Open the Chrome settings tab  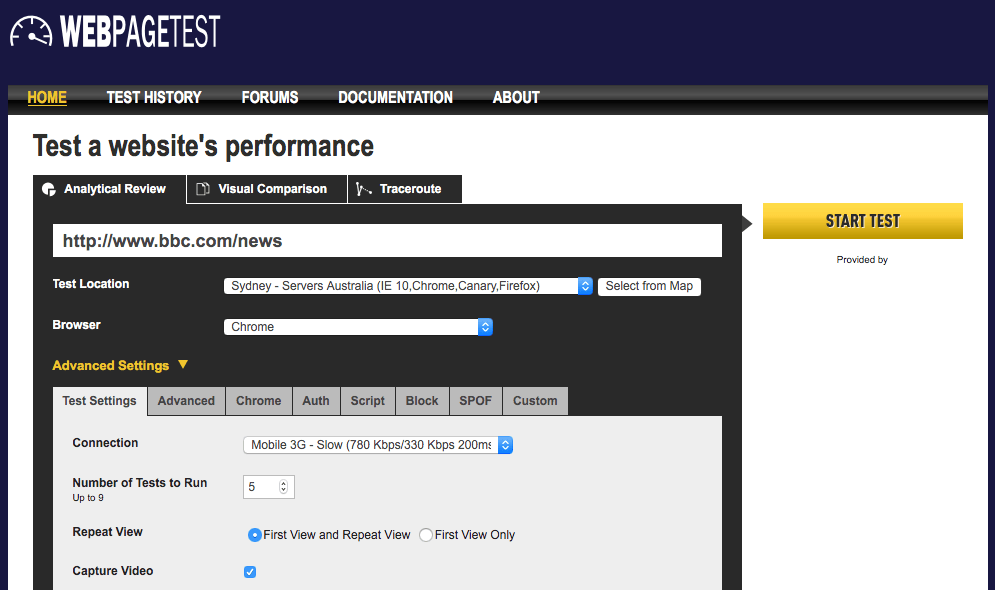coord(259,401)
